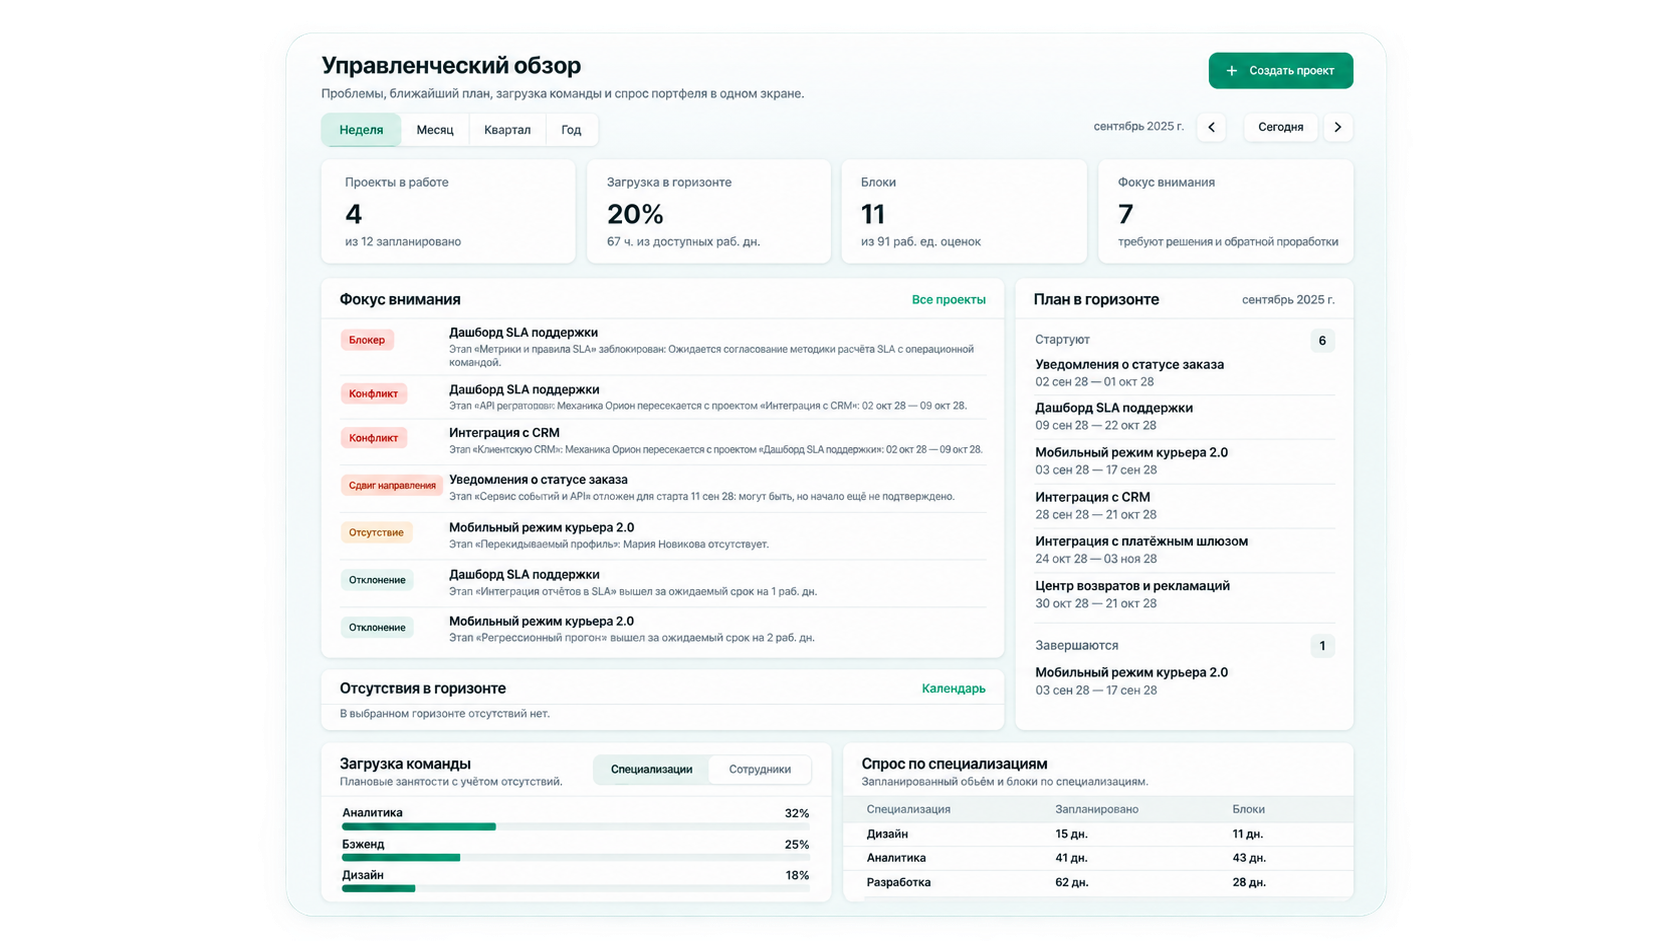
Task: Click 'Конфликт' tag beside 'Интеграция с CRM'
Action: click(373, 438)
